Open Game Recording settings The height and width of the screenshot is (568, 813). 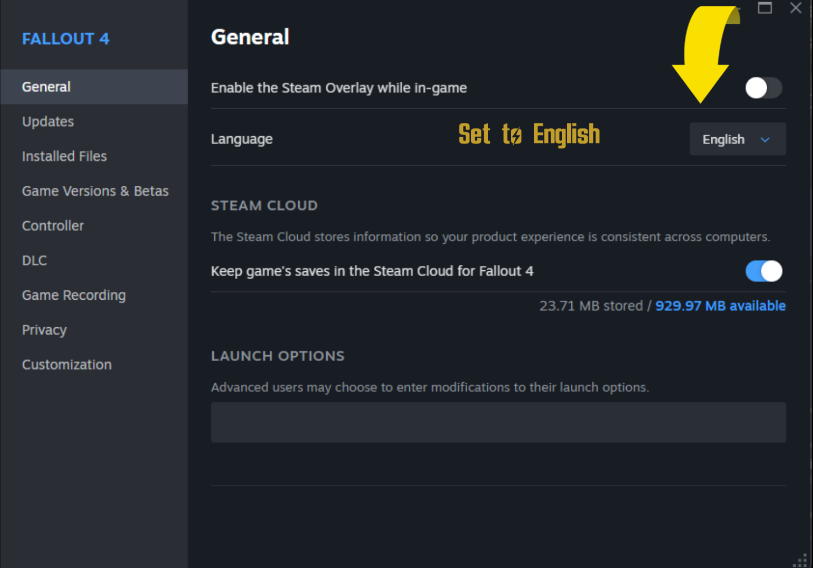click(74, 295)
